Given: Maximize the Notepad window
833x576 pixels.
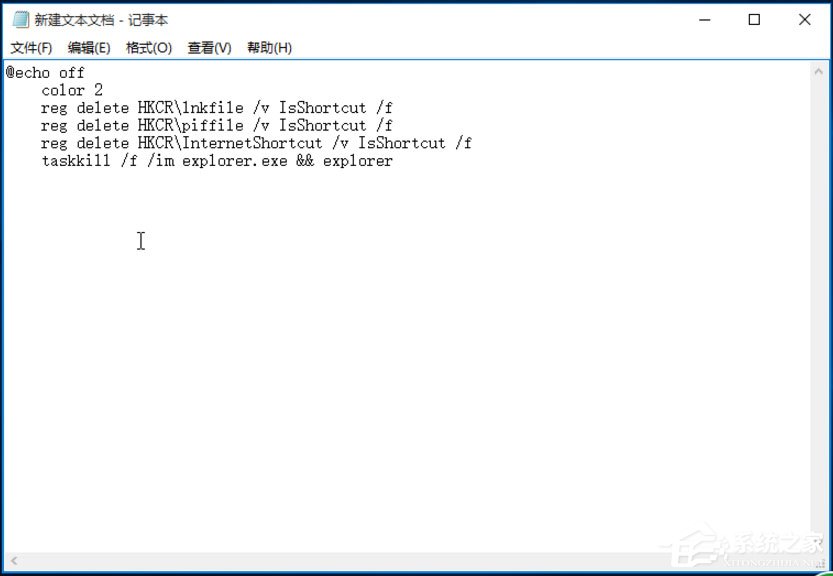Looking at the screenshot, I should pyautogui.click(x=753, y=19).
